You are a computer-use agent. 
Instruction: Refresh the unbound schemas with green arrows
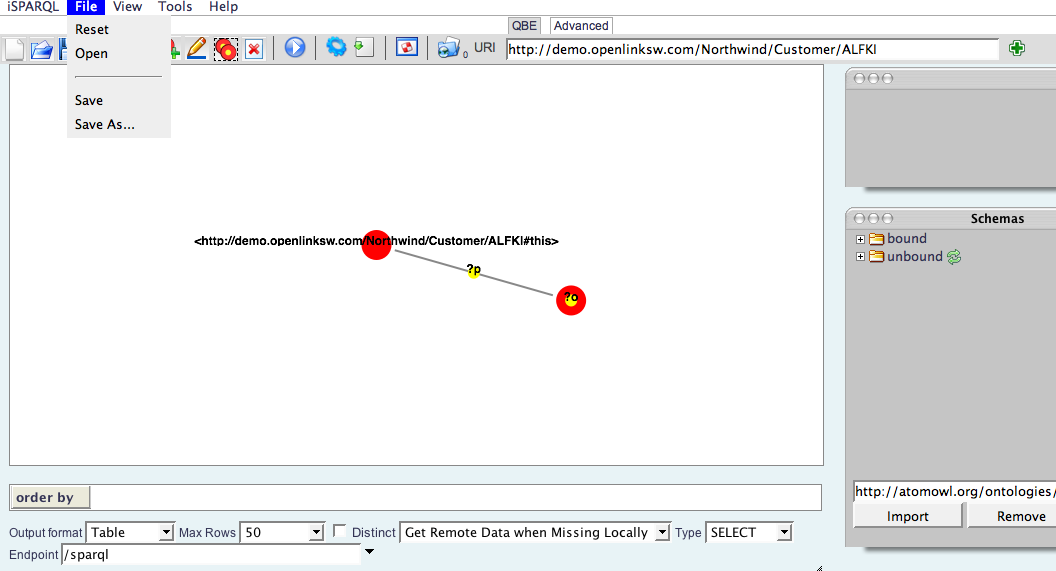tap(954, 257)
